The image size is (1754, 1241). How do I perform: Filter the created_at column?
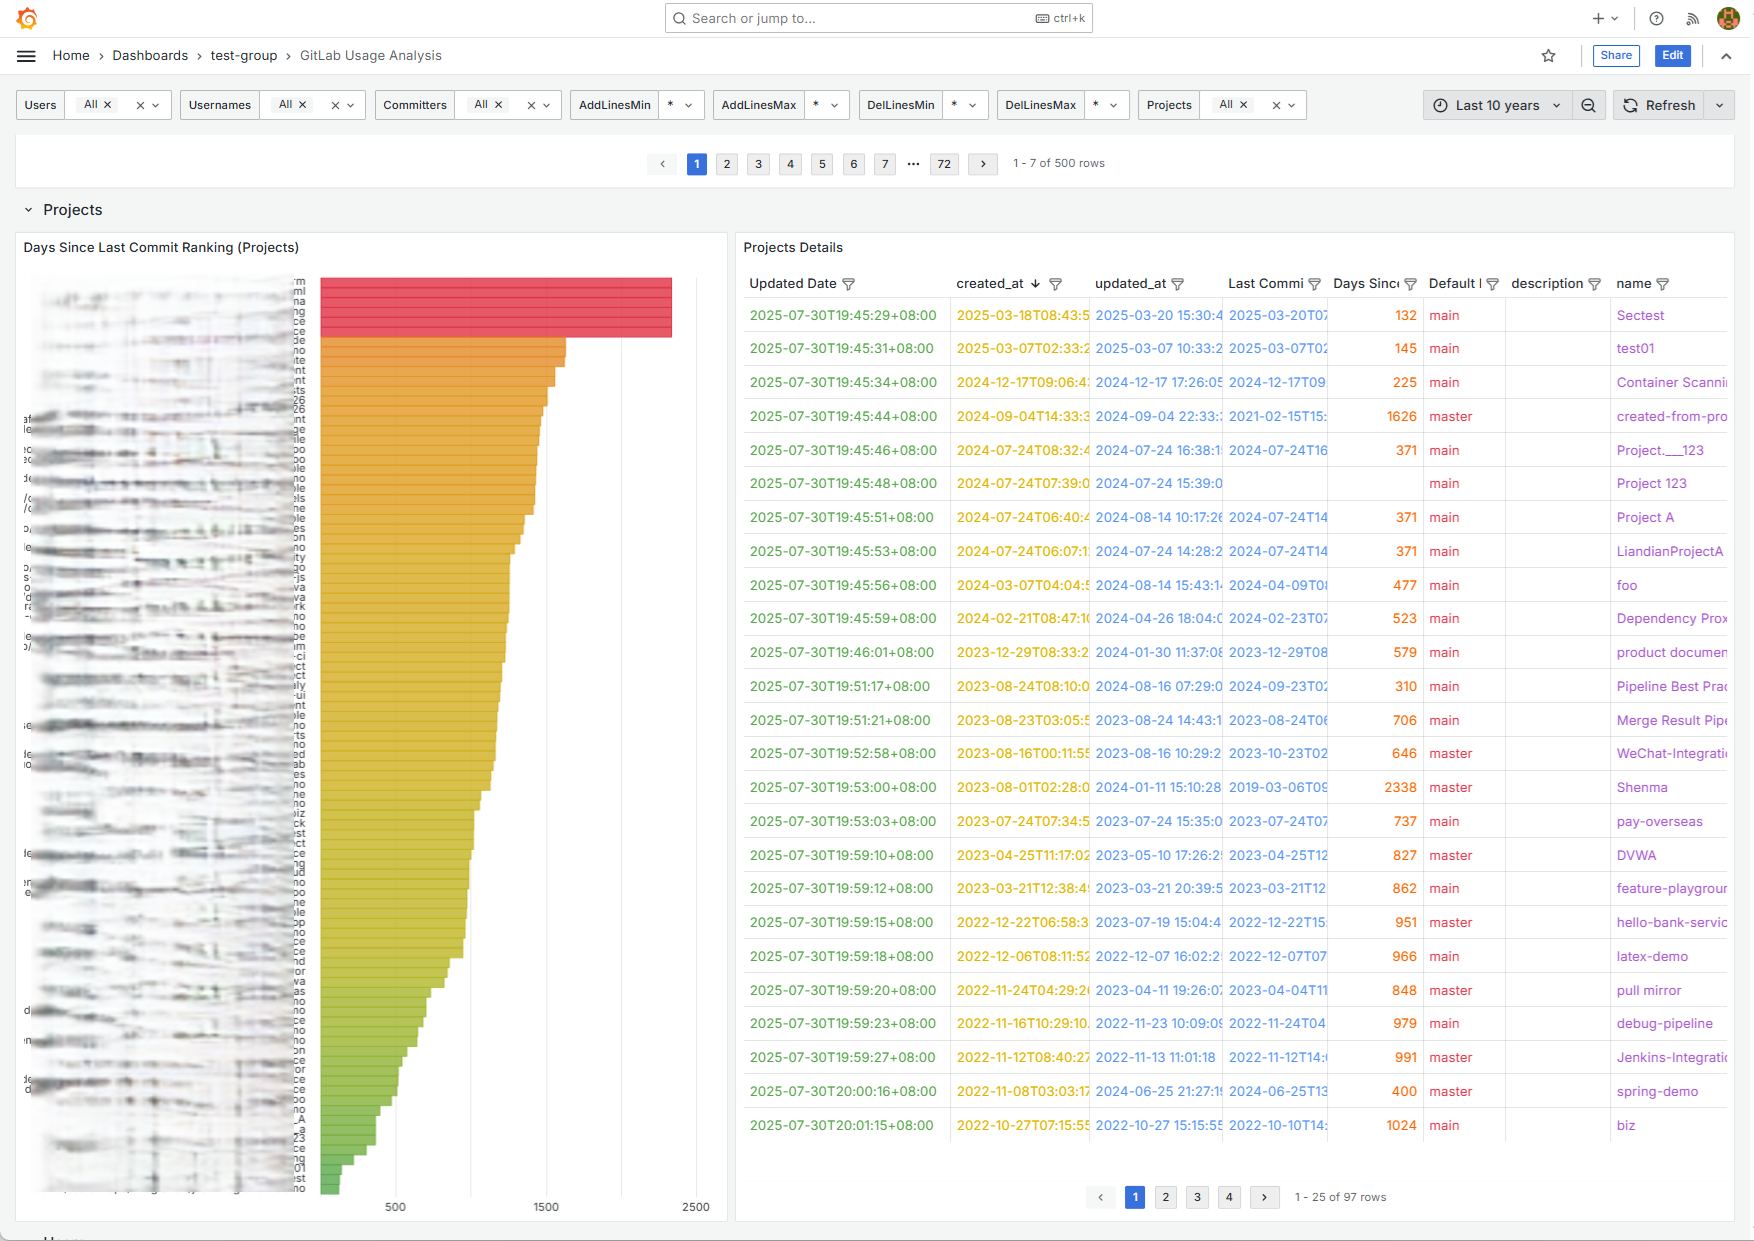coord(1055,284)
